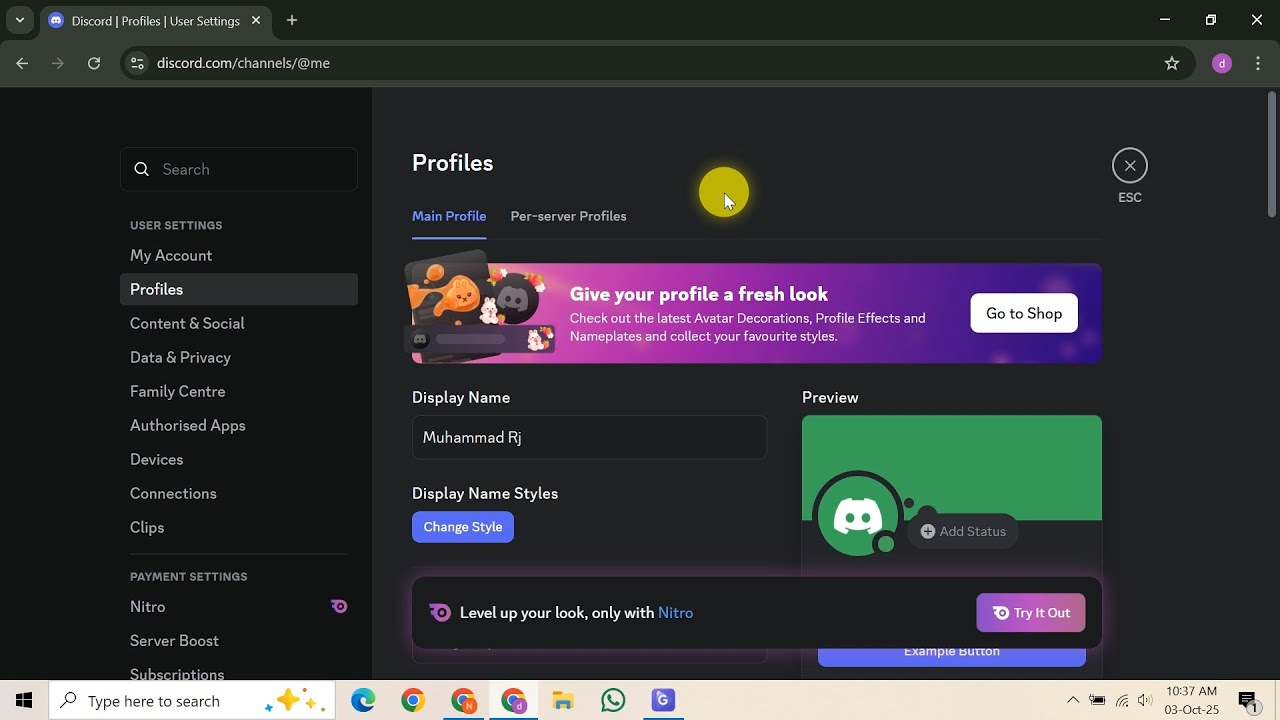Switch to the Main Profile tab
This screenshot has width=1280, height=720.
pyautogui.click(x=449, y=216)
